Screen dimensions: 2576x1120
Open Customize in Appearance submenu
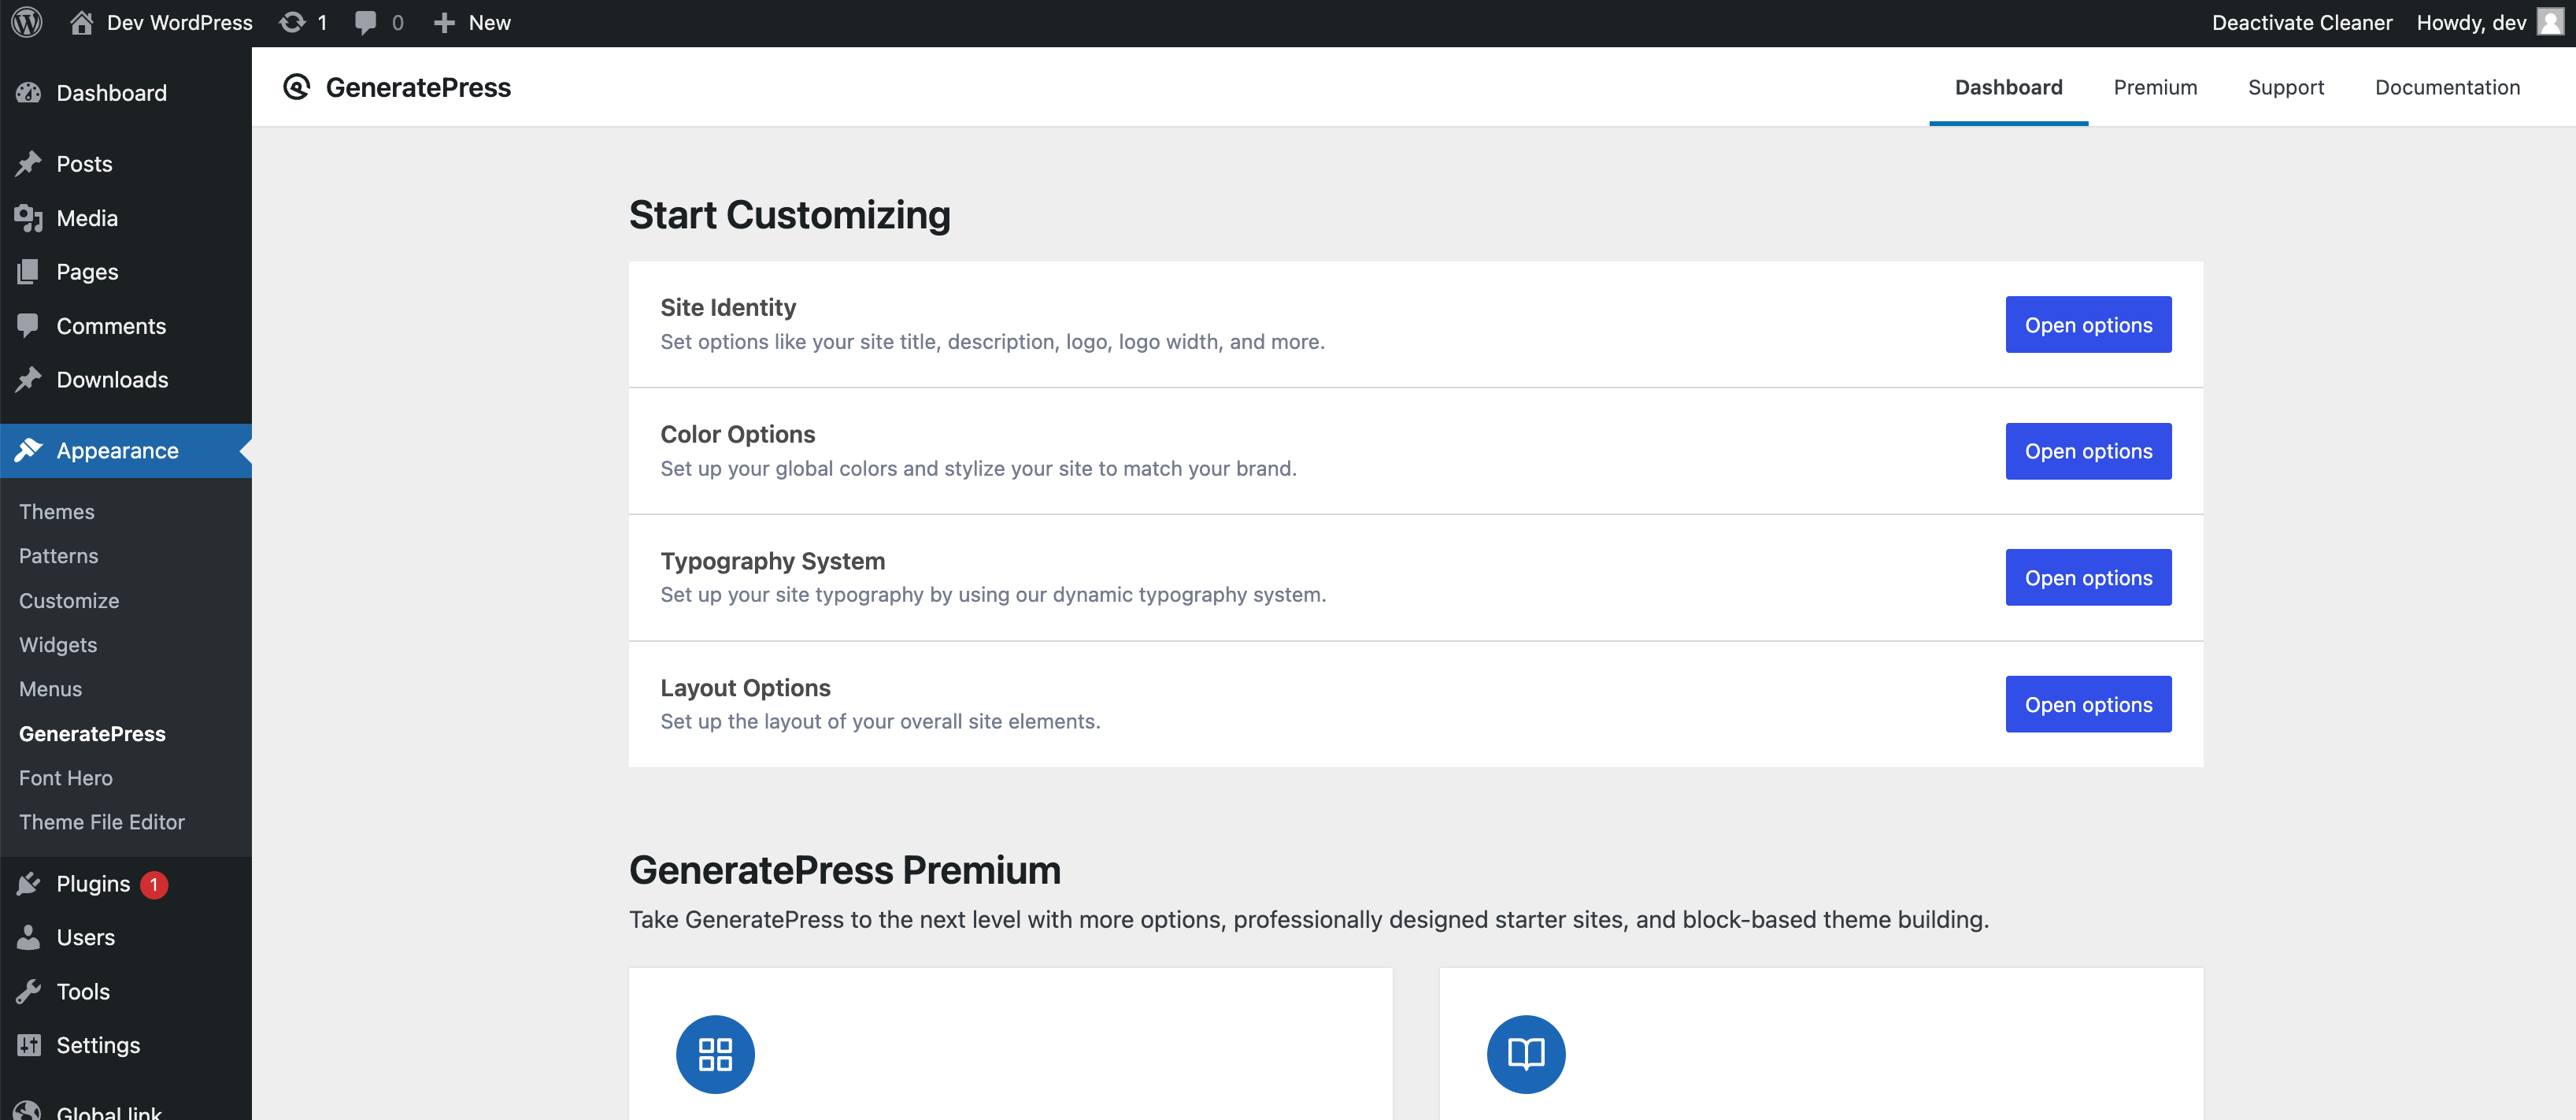pyautogui.click(x=69, y=600)
